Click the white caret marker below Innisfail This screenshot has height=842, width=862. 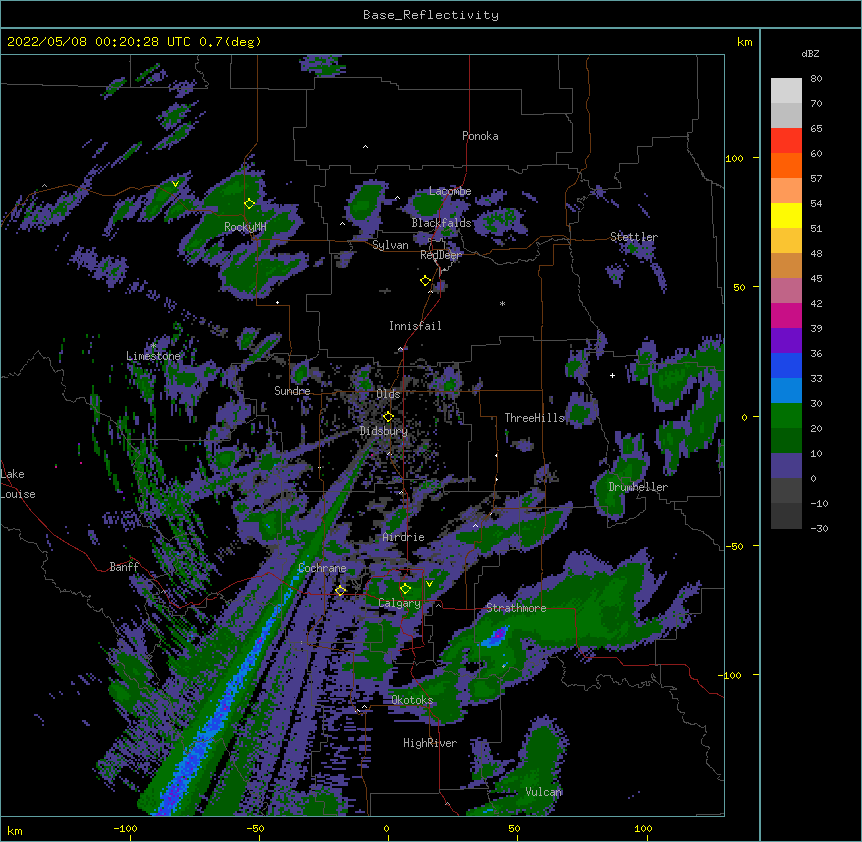(x=400, y=348)
